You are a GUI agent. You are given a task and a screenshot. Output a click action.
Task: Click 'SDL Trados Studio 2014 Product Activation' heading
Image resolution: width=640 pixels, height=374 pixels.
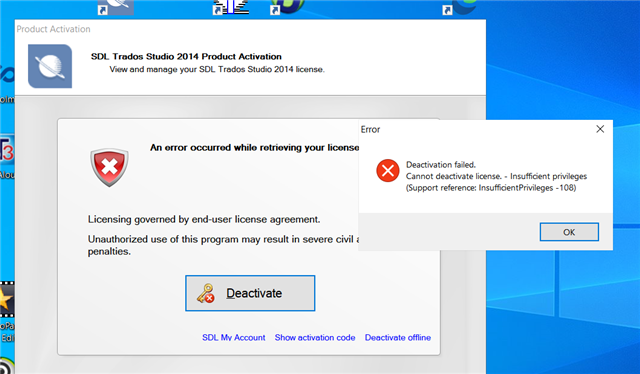pyautogui.click(x=186, y=56)
